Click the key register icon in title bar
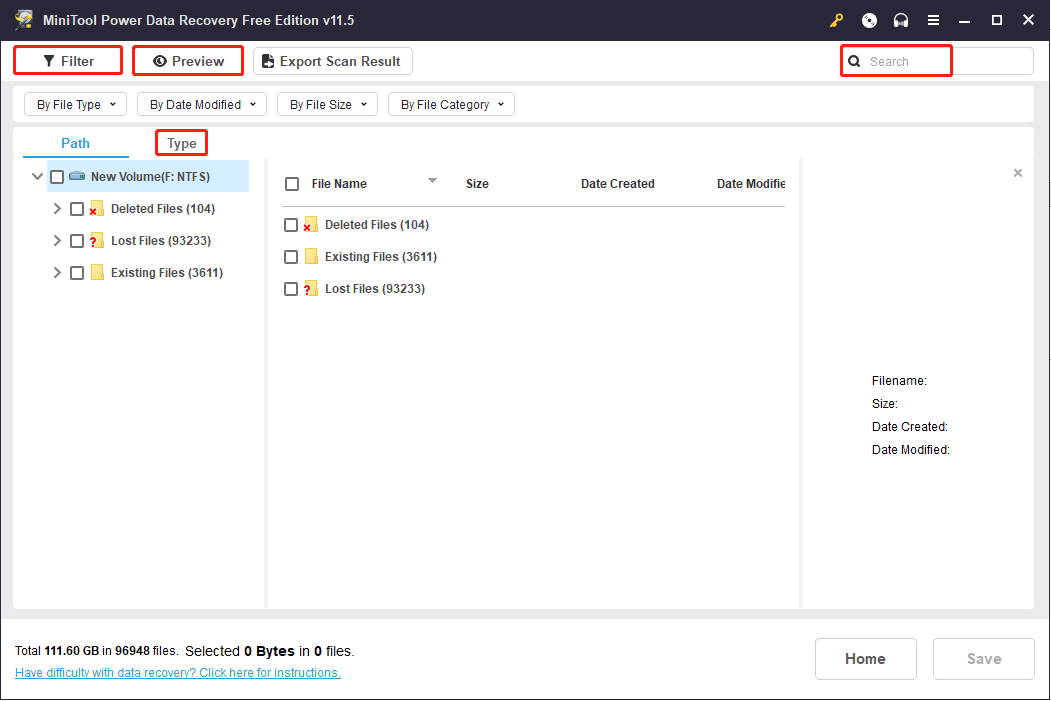Viewport: 1051px width, 701px height. (836, 20)
